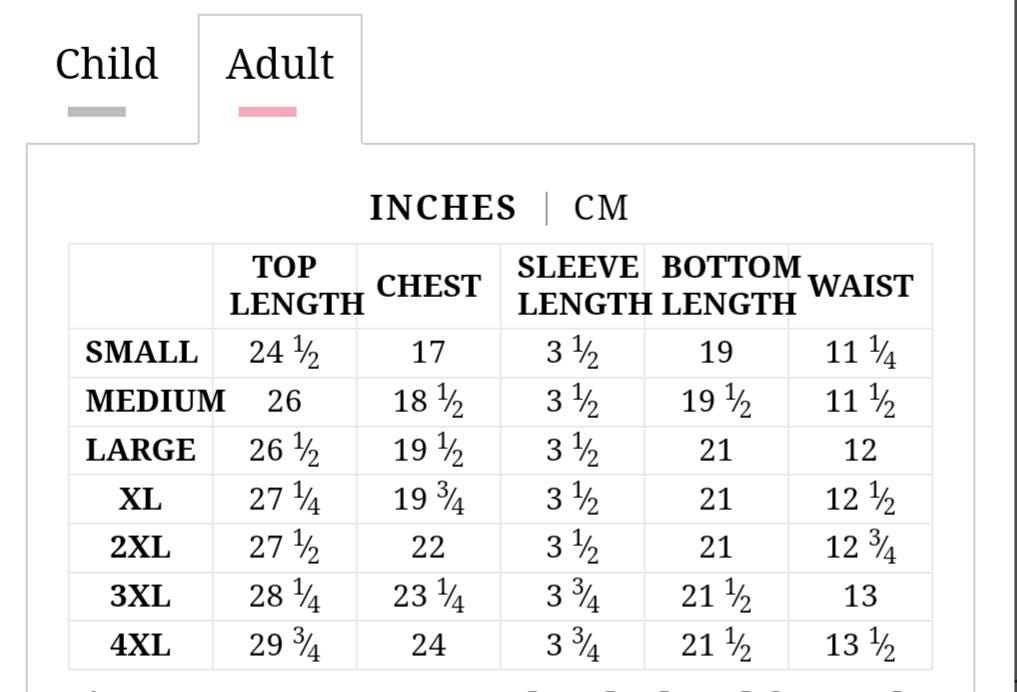Click the SMALL top length value 24 ½
The height and width of the screenshot is (692, 1017).
pyautogui.click(x=284, y=353)
